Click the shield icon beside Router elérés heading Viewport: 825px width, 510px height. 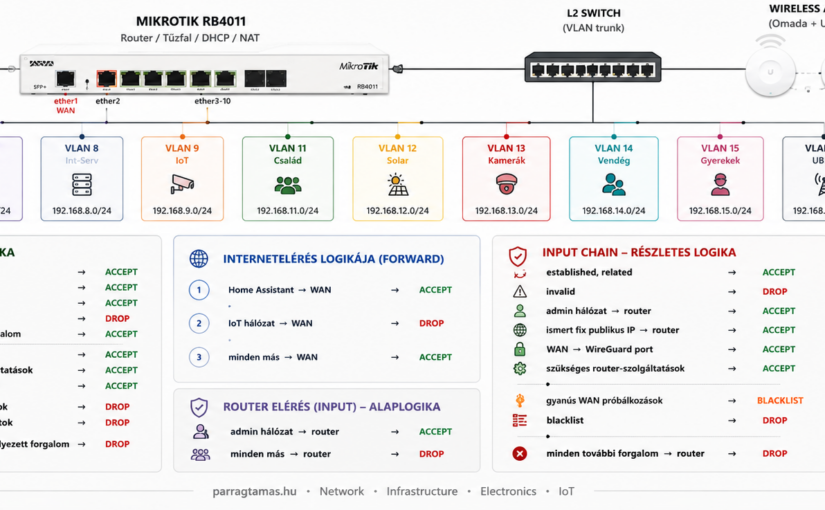click(x=199, y=407)
